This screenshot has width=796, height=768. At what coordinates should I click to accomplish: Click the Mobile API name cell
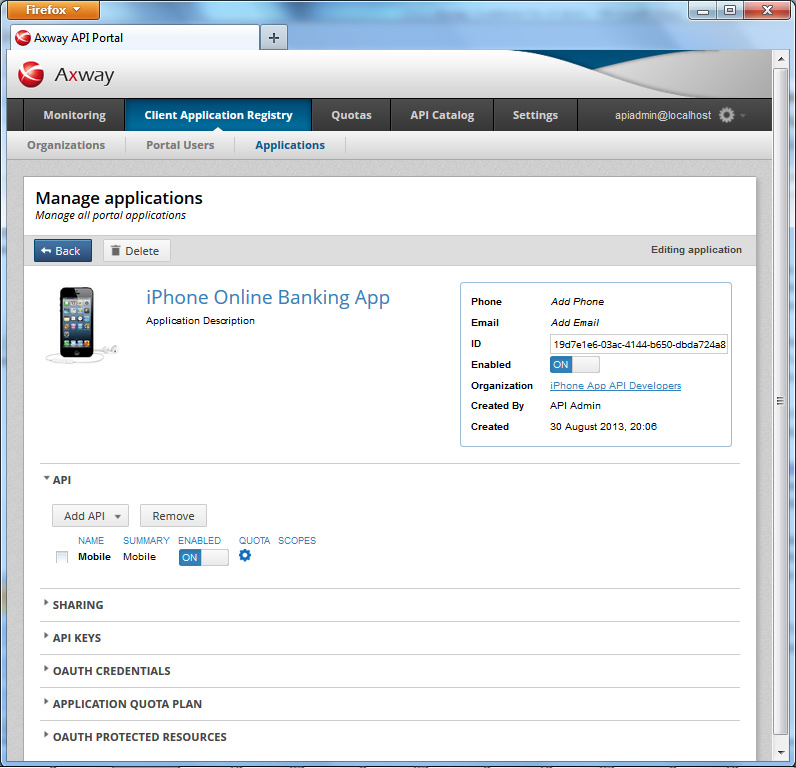[x=94, y=557]
